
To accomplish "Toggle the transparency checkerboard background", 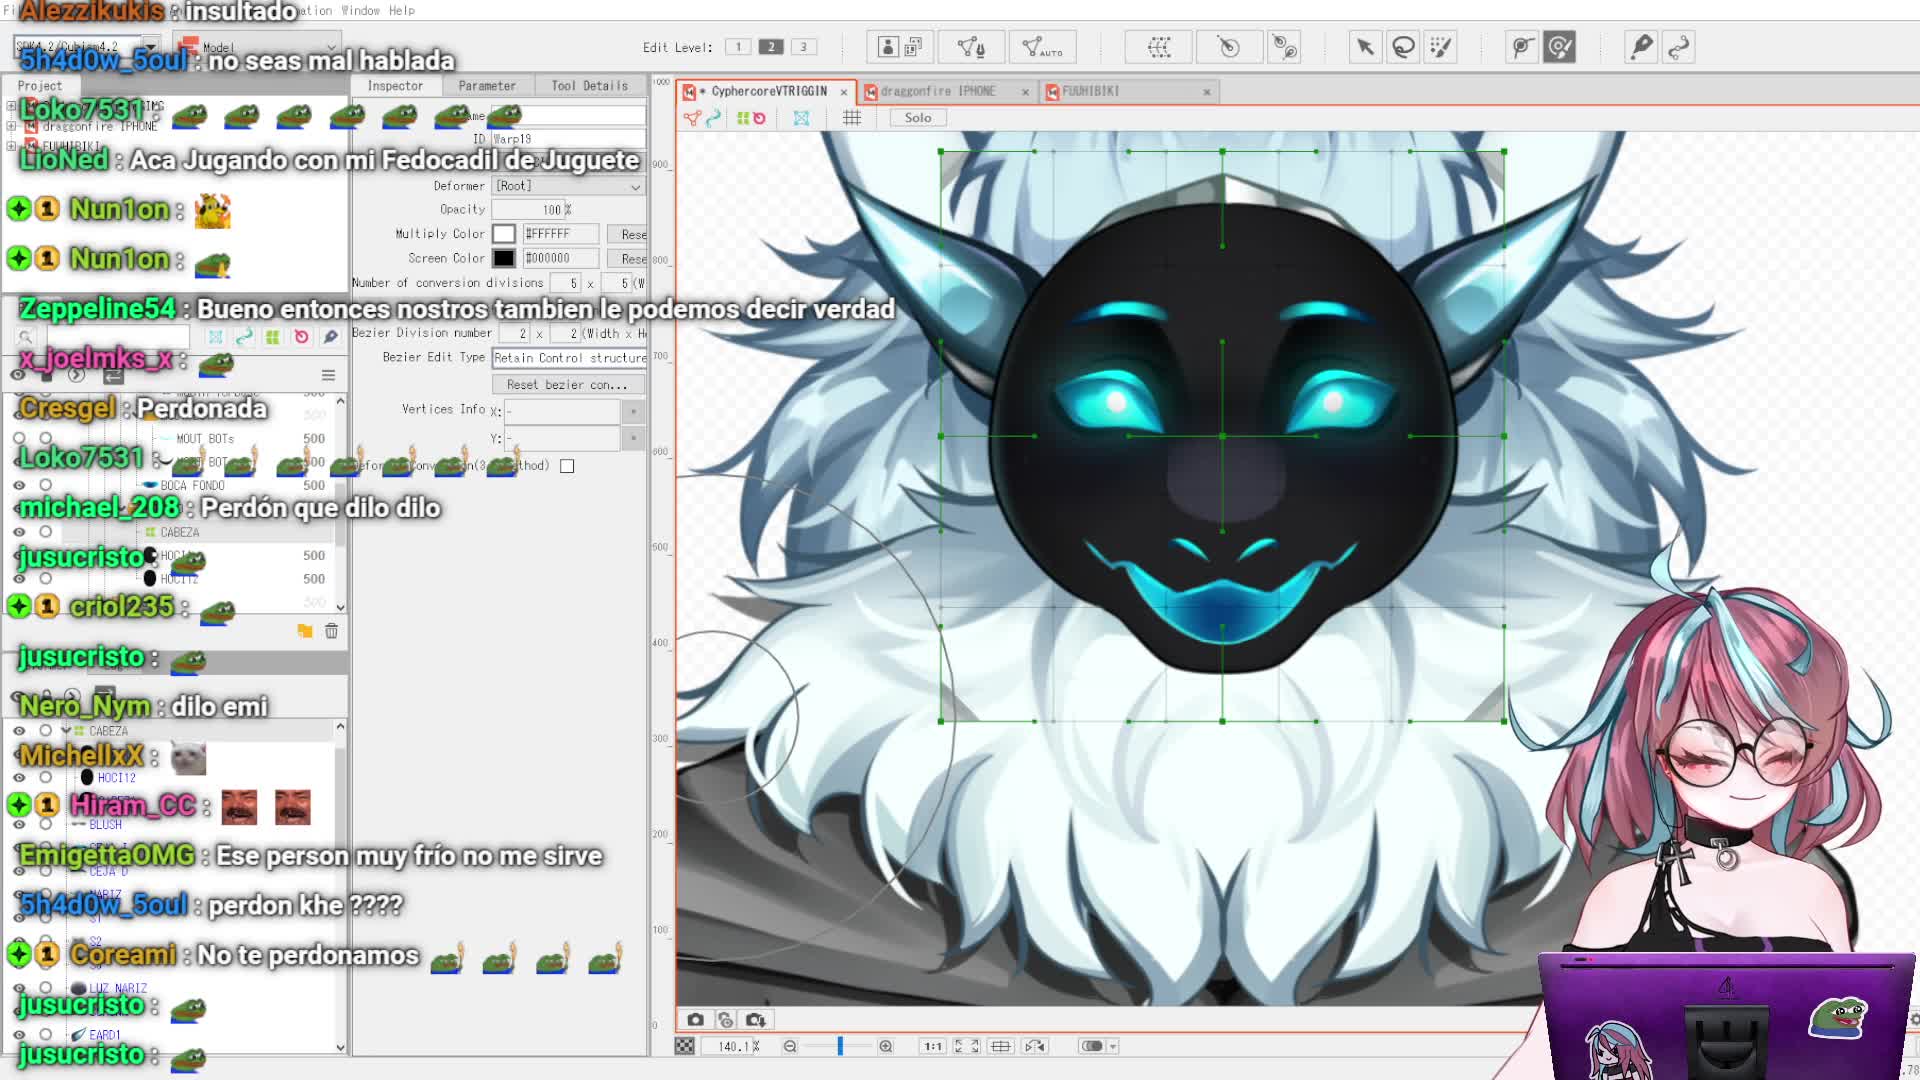I will [685, 1046].
